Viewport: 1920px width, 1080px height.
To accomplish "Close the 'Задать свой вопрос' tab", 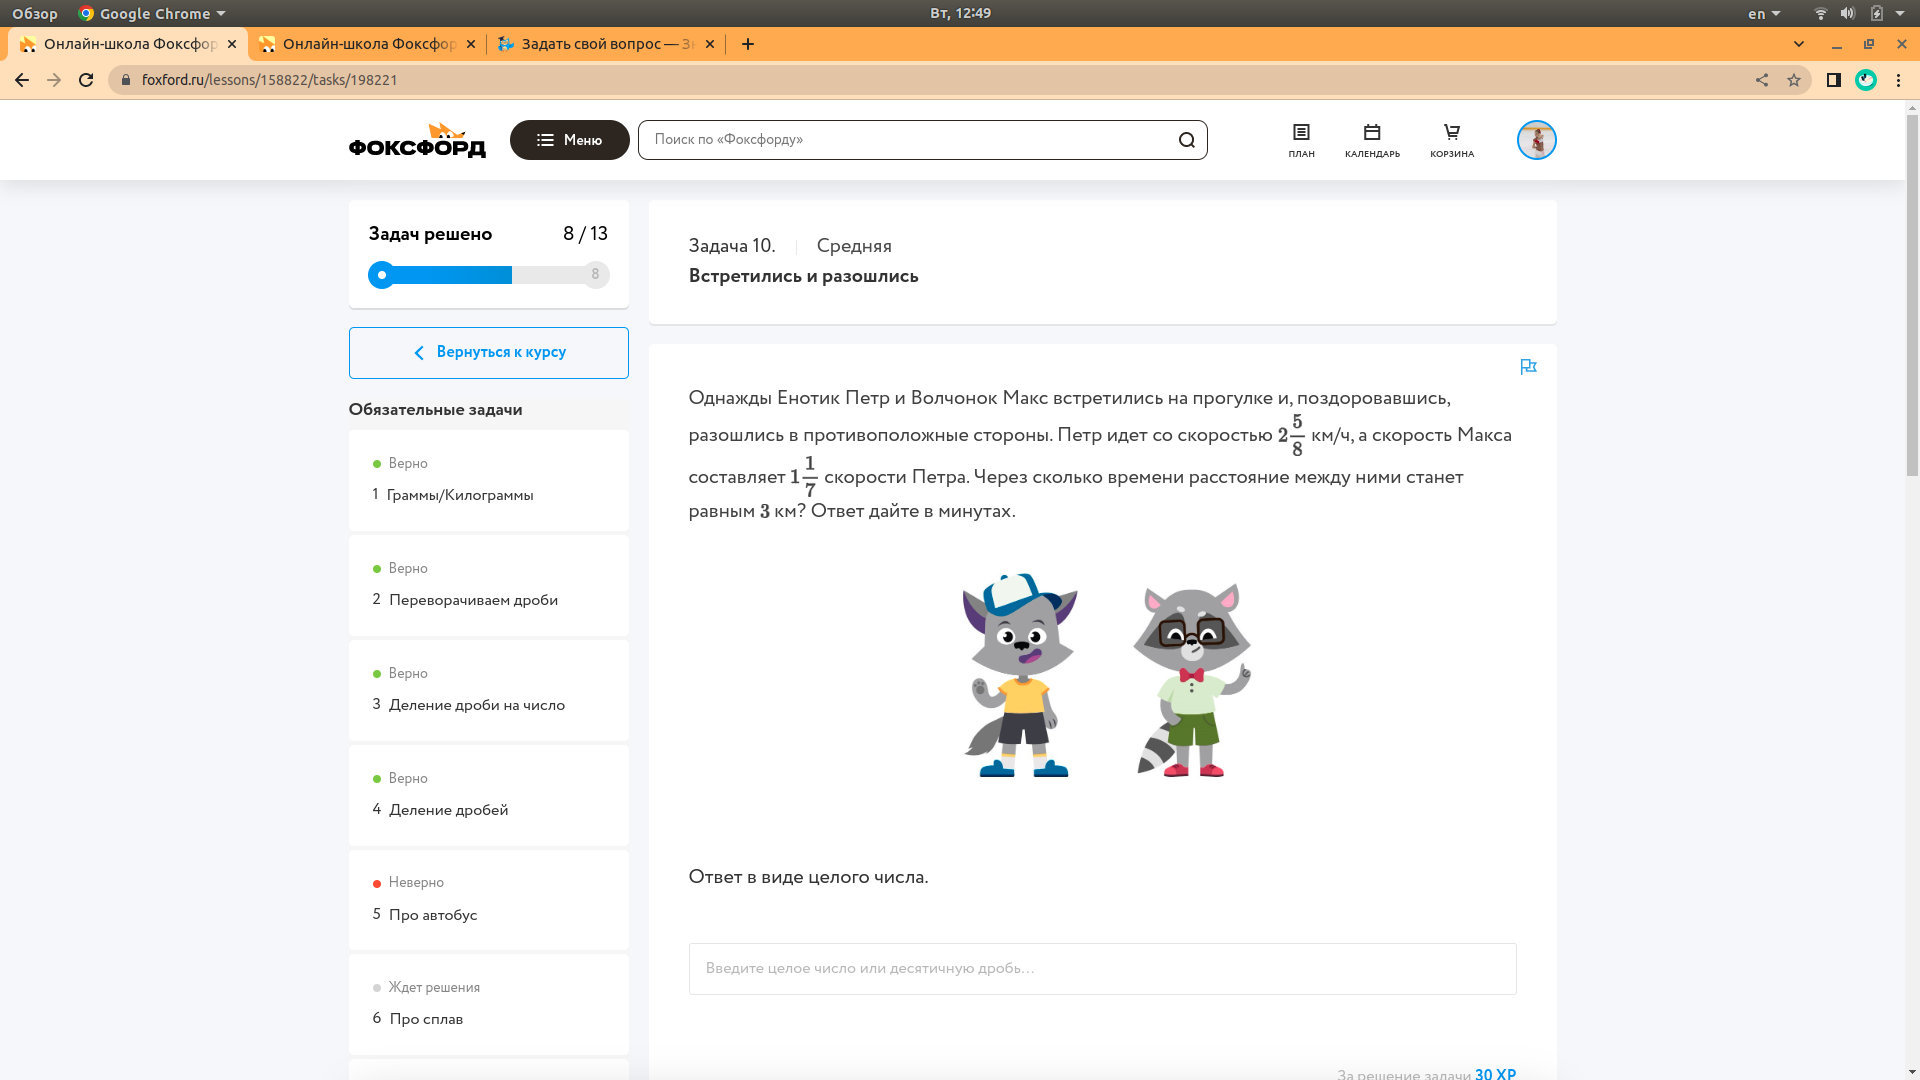I will (x=710, y=44).
